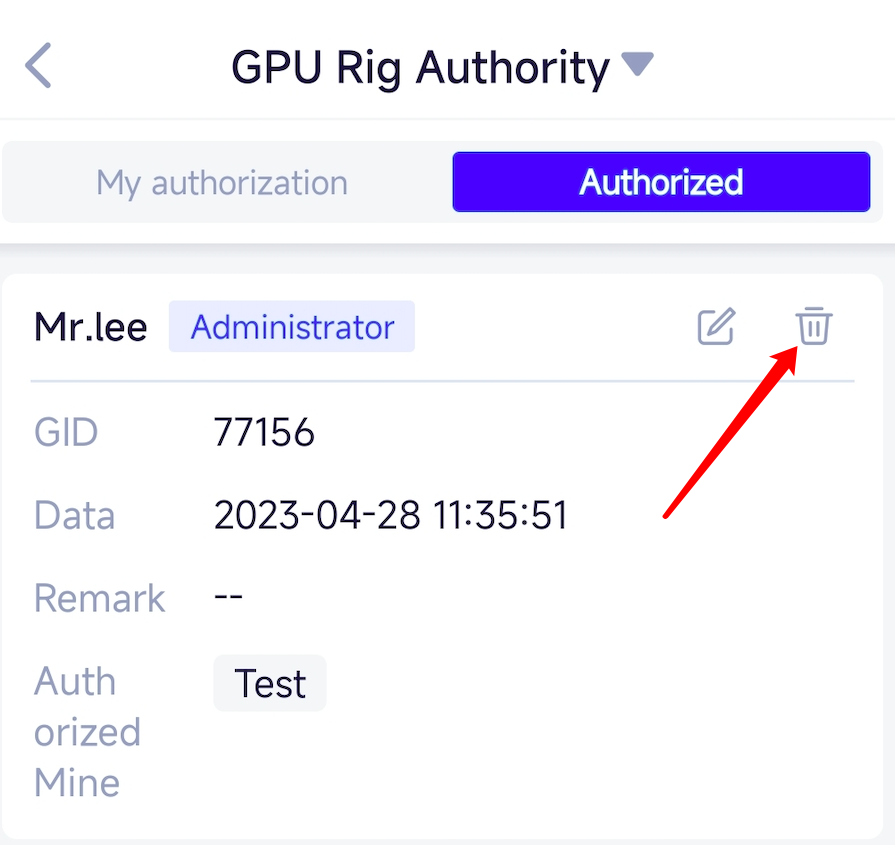The image size is (895, 845).
Task: Click the GID number 77156
Action: 264,433
